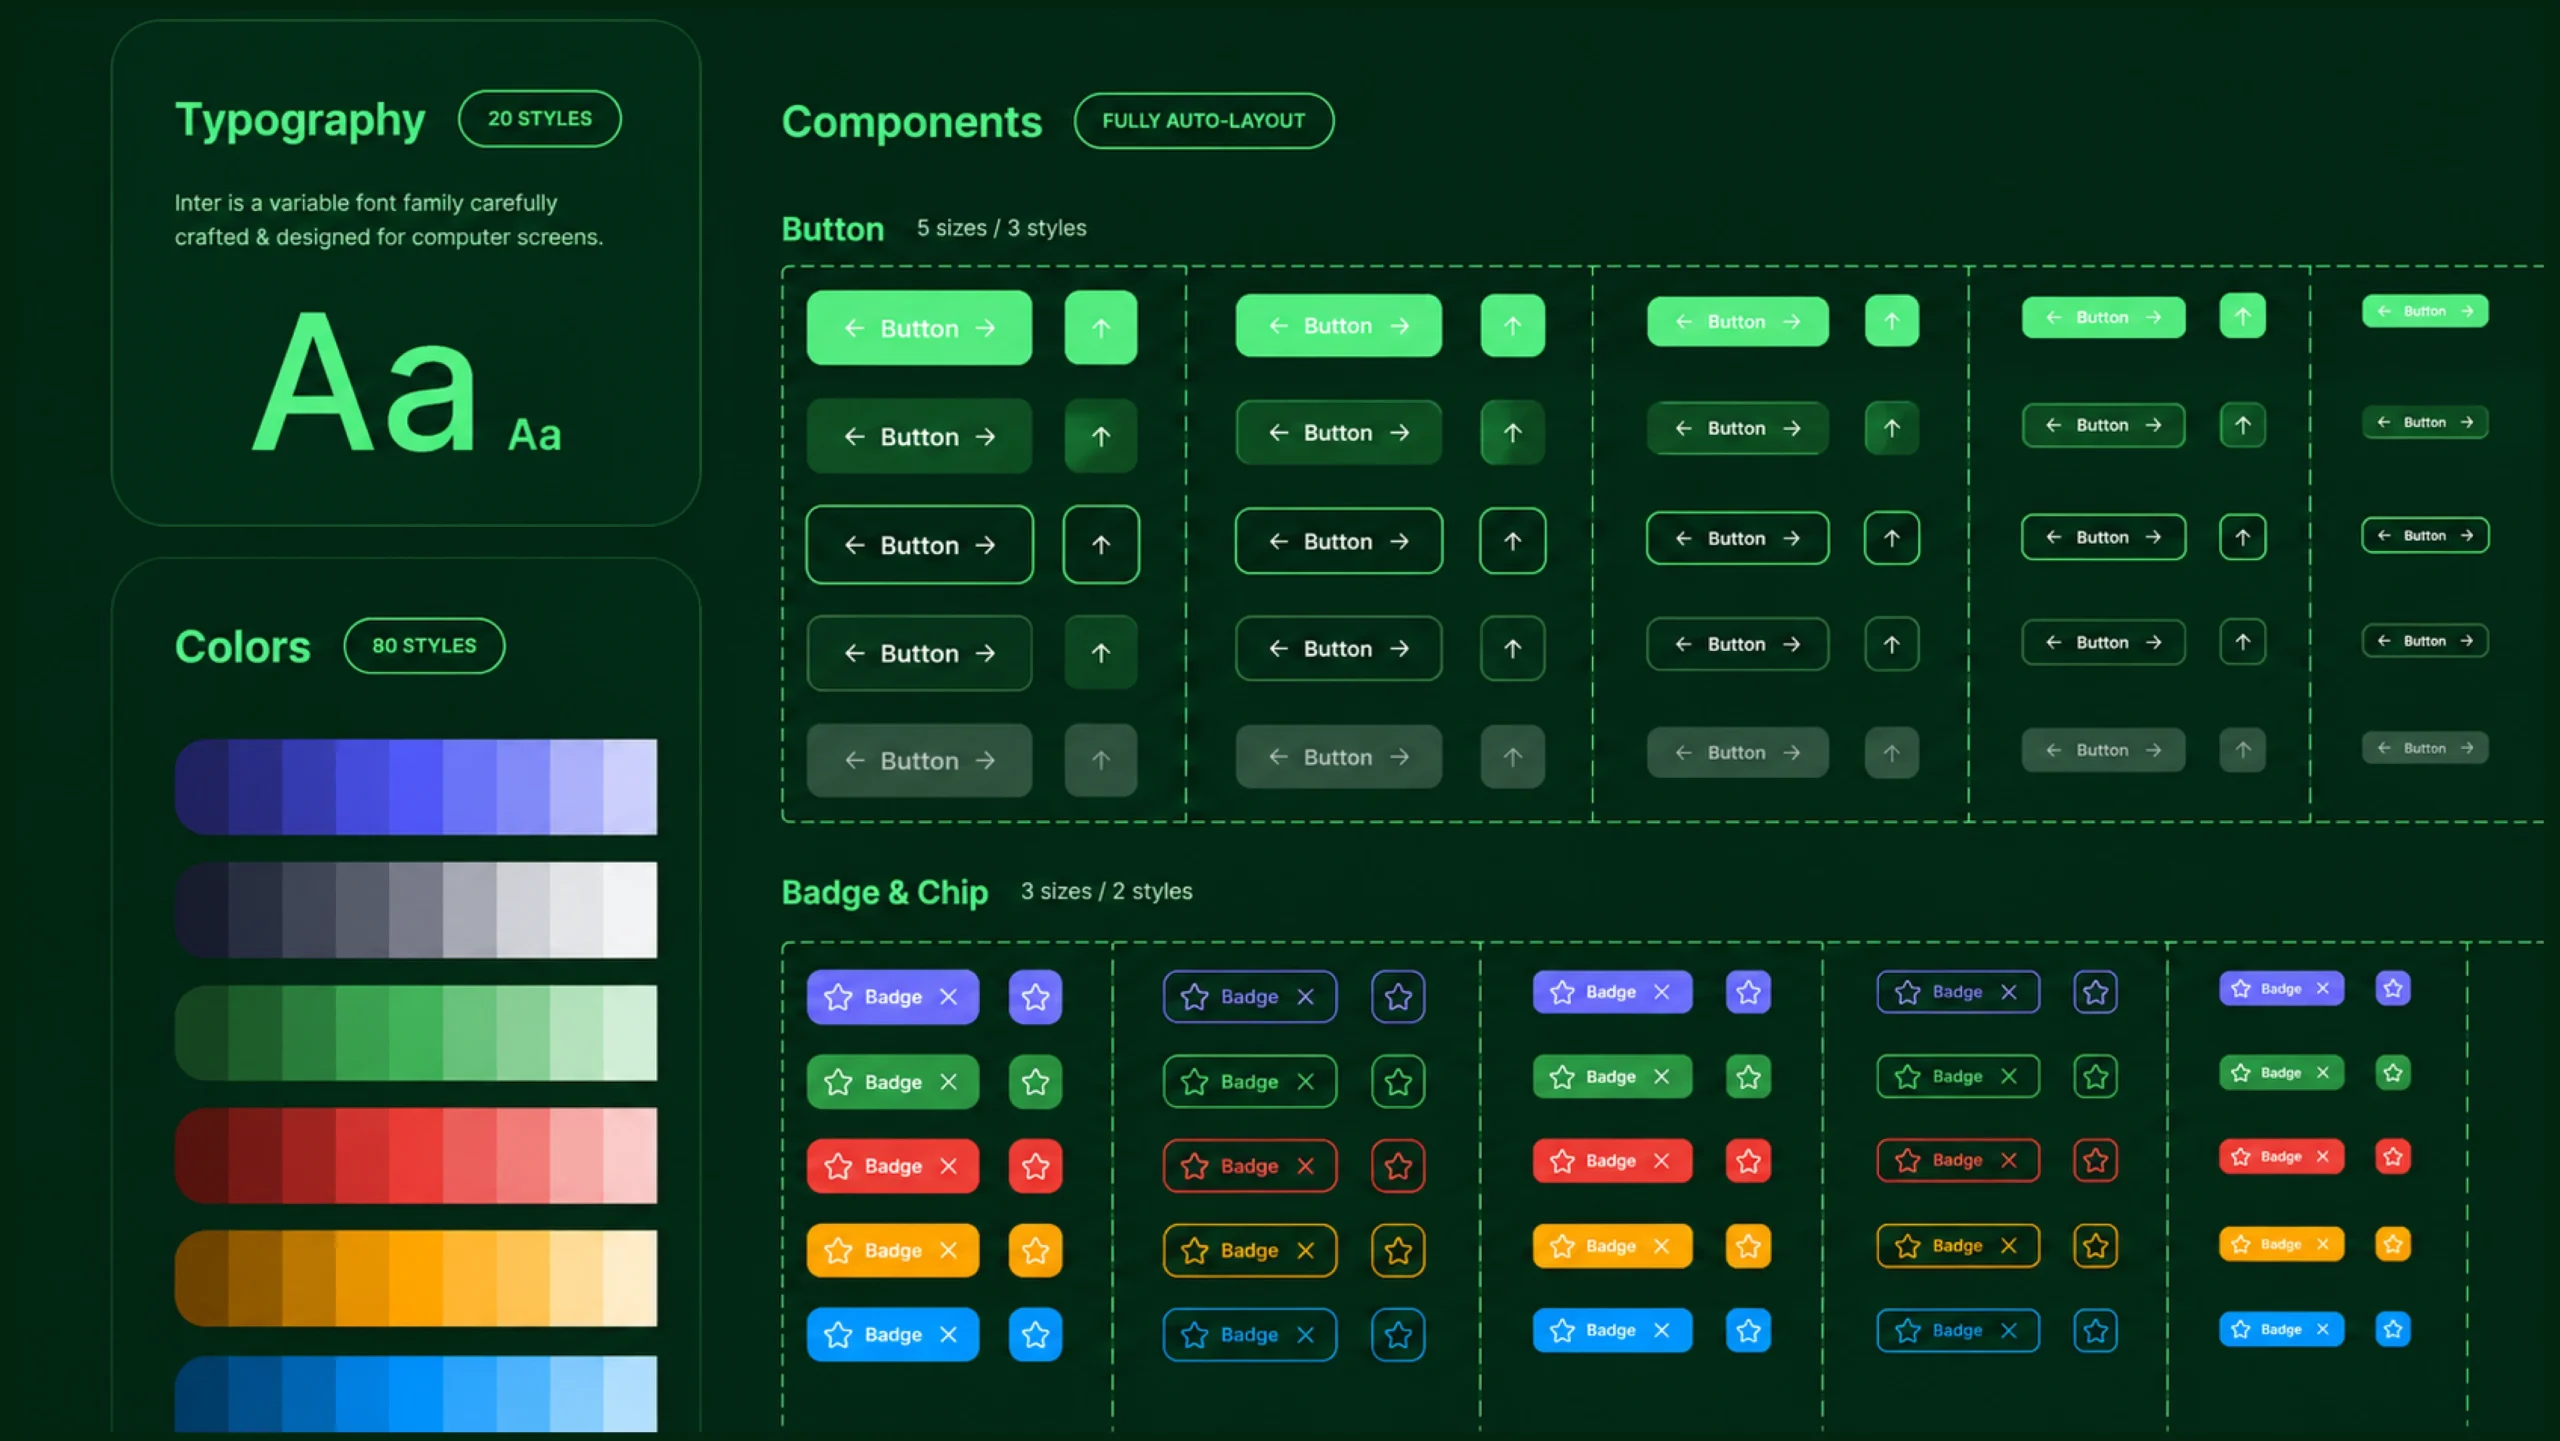Image resolution: width=2560 pixels, height=1441 pixels.
Task: Click the Components heading
Action: 912,122
